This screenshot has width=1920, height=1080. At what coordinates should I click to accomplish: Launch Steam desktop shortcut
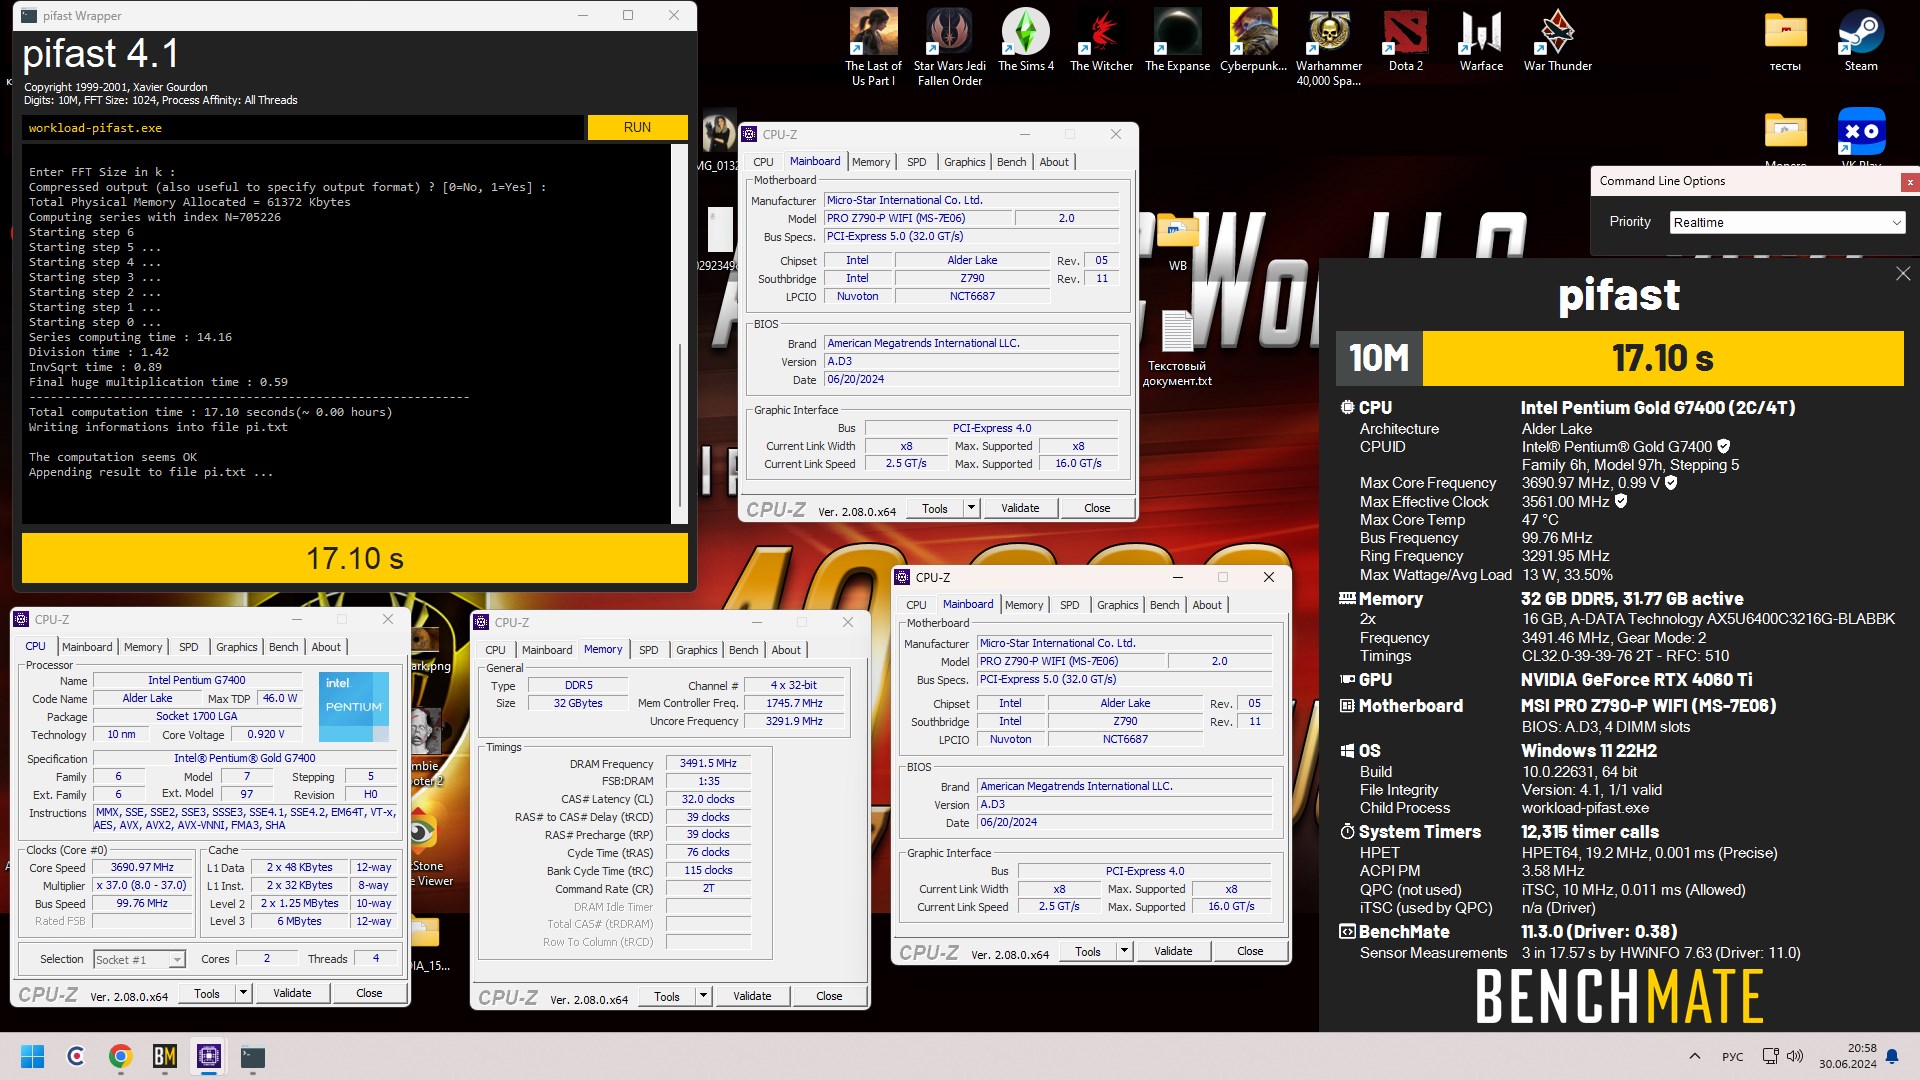tap(1861, 40)
